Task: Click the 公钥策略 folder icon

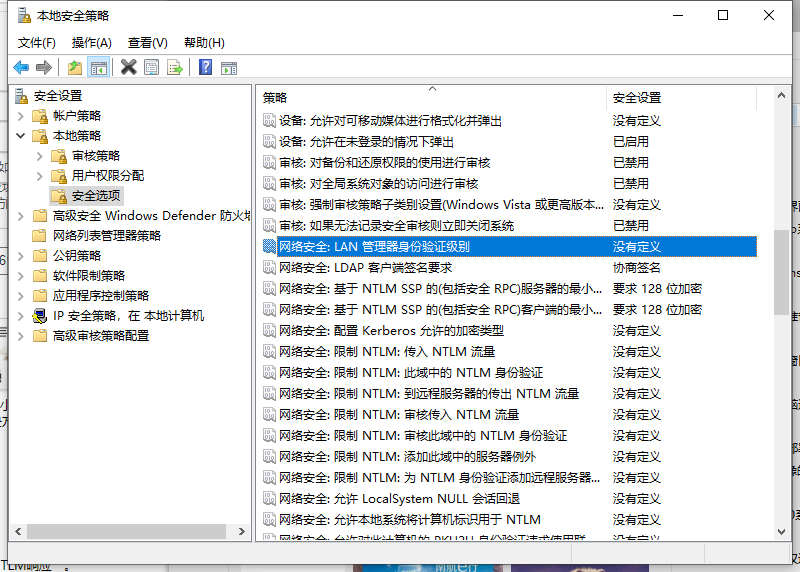Action: 40,256
